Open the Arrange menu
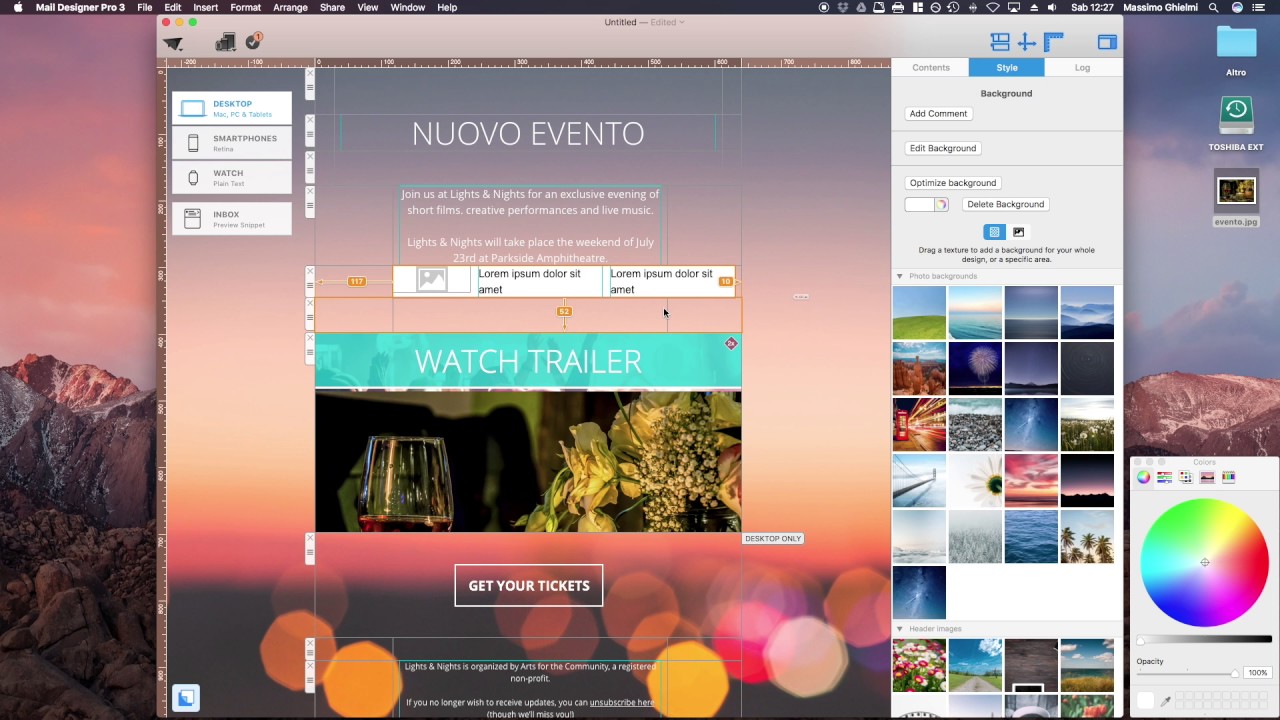 tap(290, 7)
